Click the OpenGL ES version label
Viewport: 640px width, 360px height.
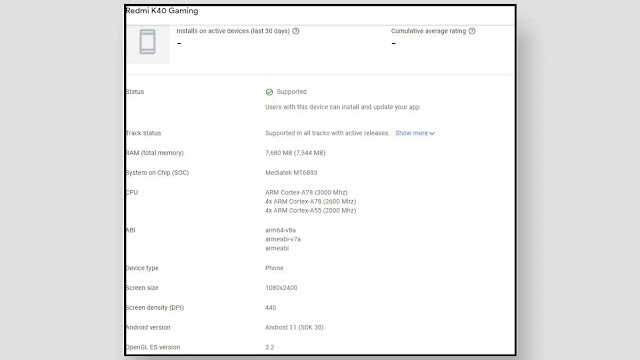(x=153, y=347)
